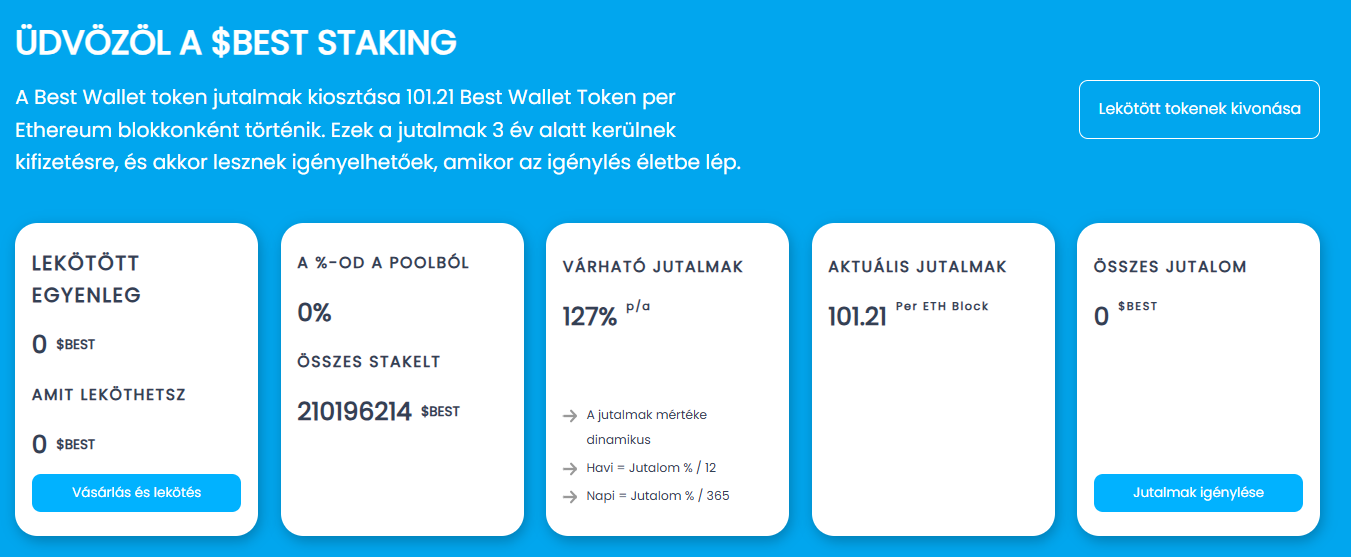Click the Napi = Jutalom % / 365 text
This screenshot has width=1351, height=557.
[658, 496]
